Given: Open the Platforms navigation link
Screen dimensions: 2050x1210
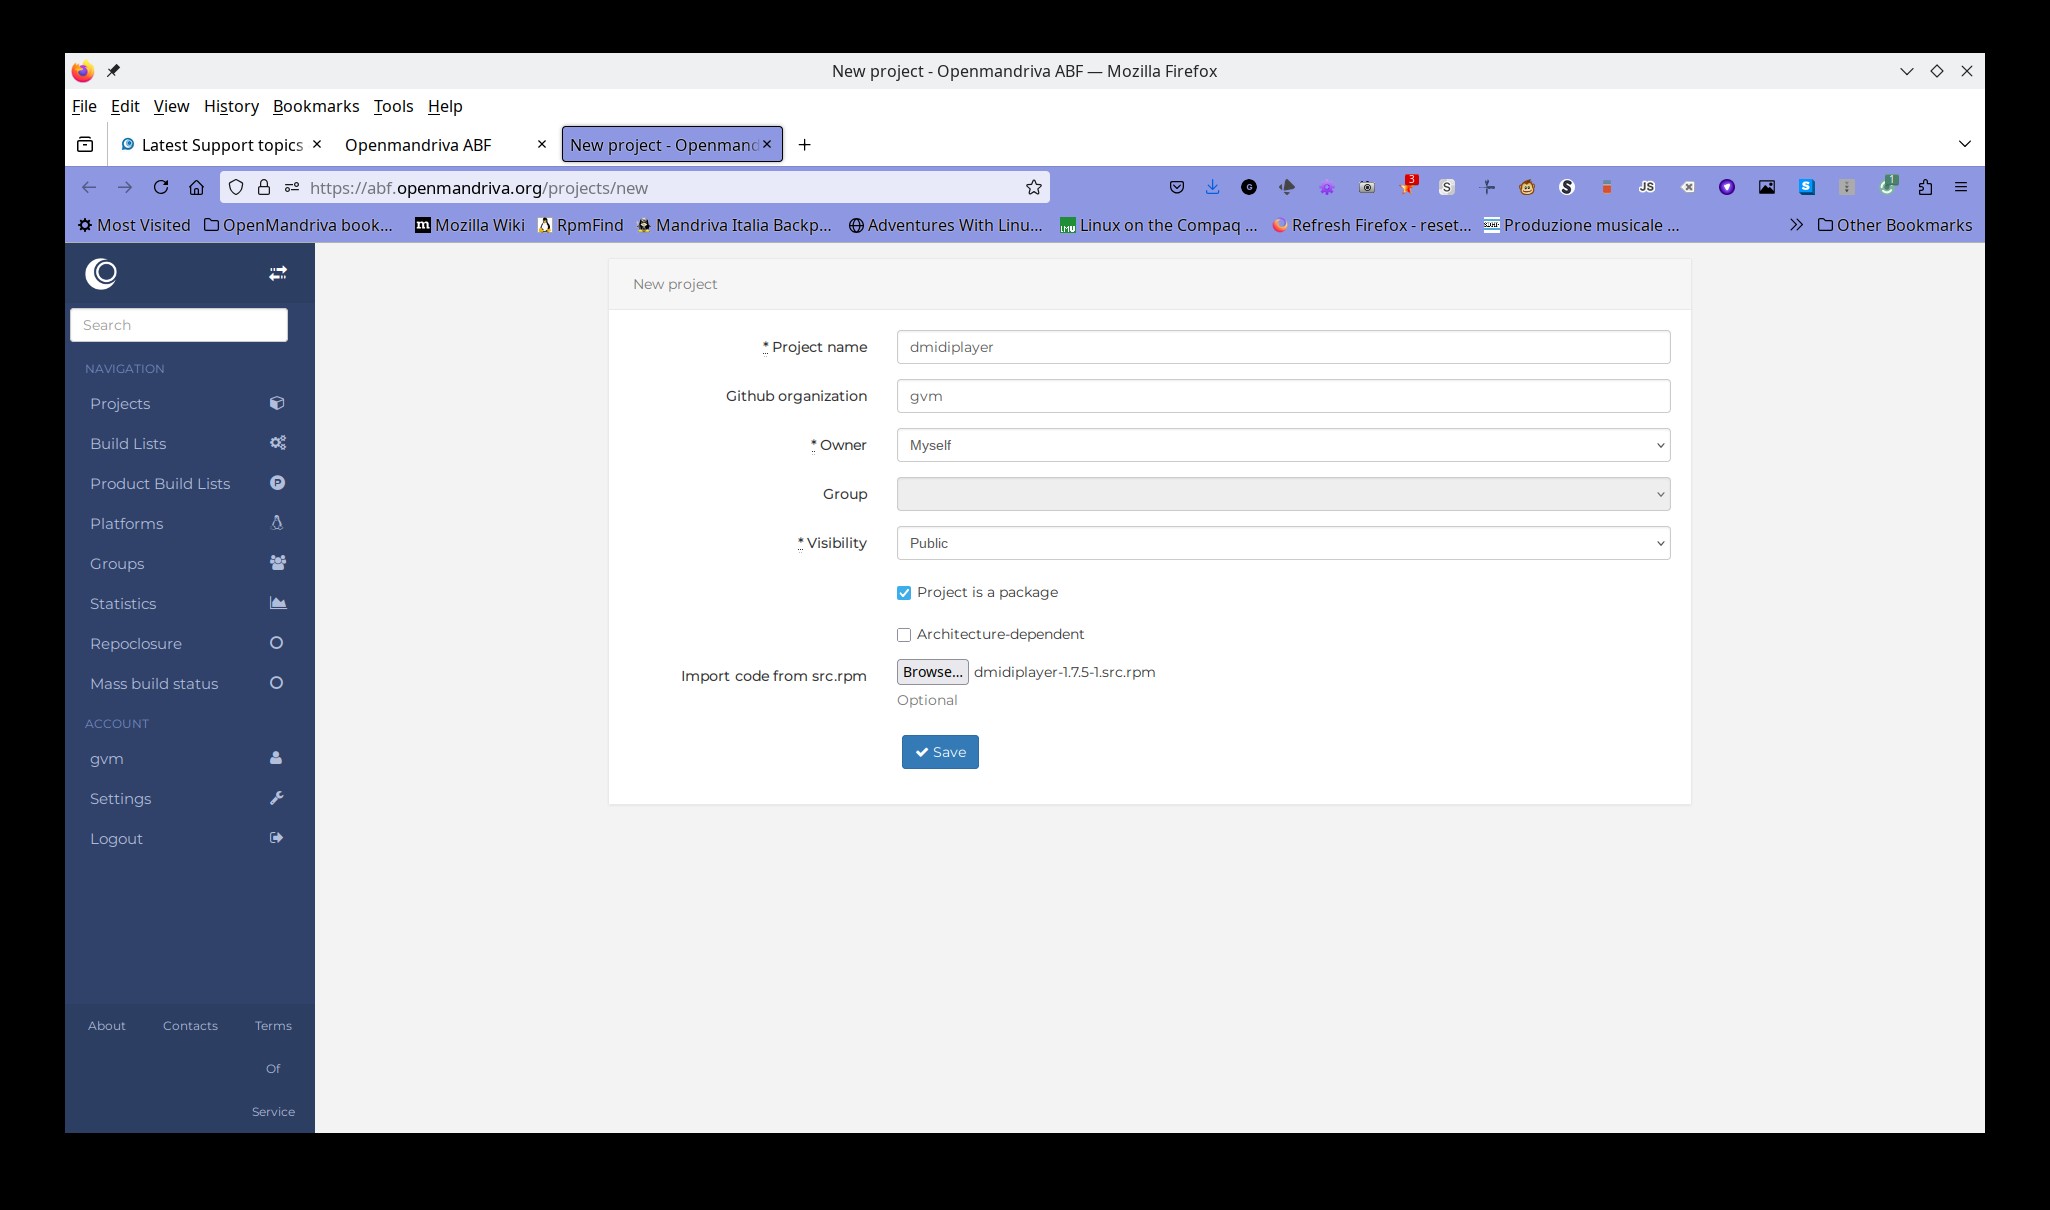Looking at the screenshot, I should (x=126, y=524).
